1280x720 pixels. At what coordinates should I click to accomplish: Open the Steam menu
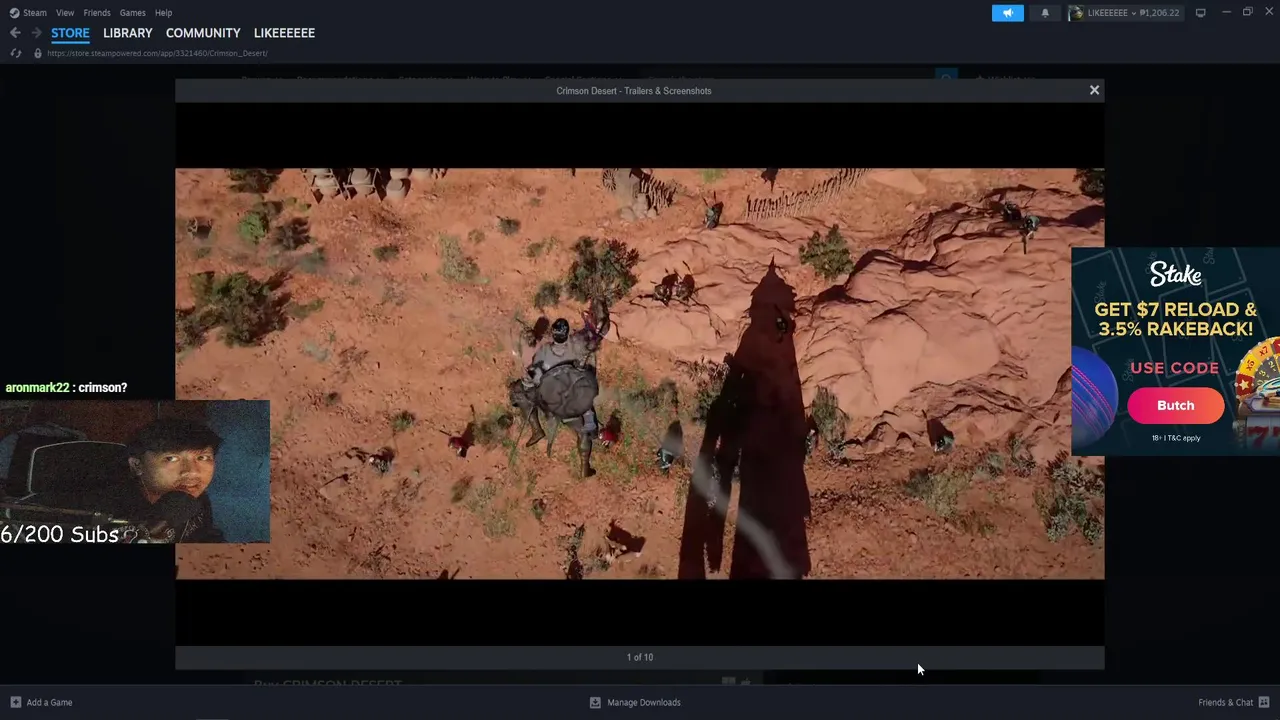[35, 13]
